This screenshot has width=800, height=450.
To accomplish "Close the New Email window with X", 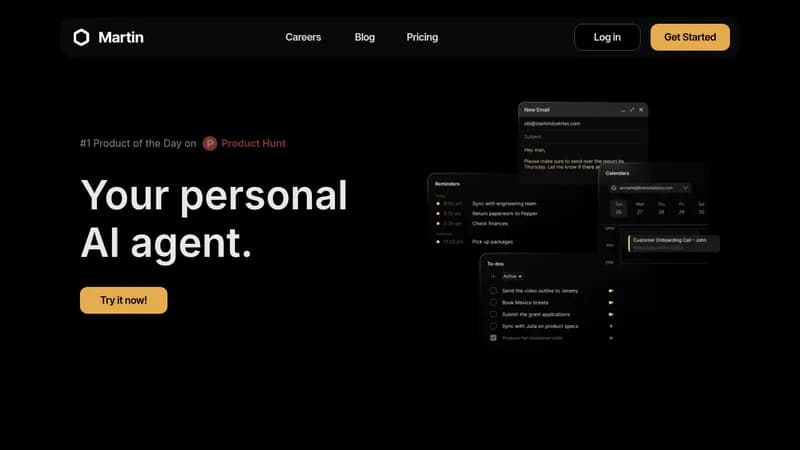I will tap(641, 110).
